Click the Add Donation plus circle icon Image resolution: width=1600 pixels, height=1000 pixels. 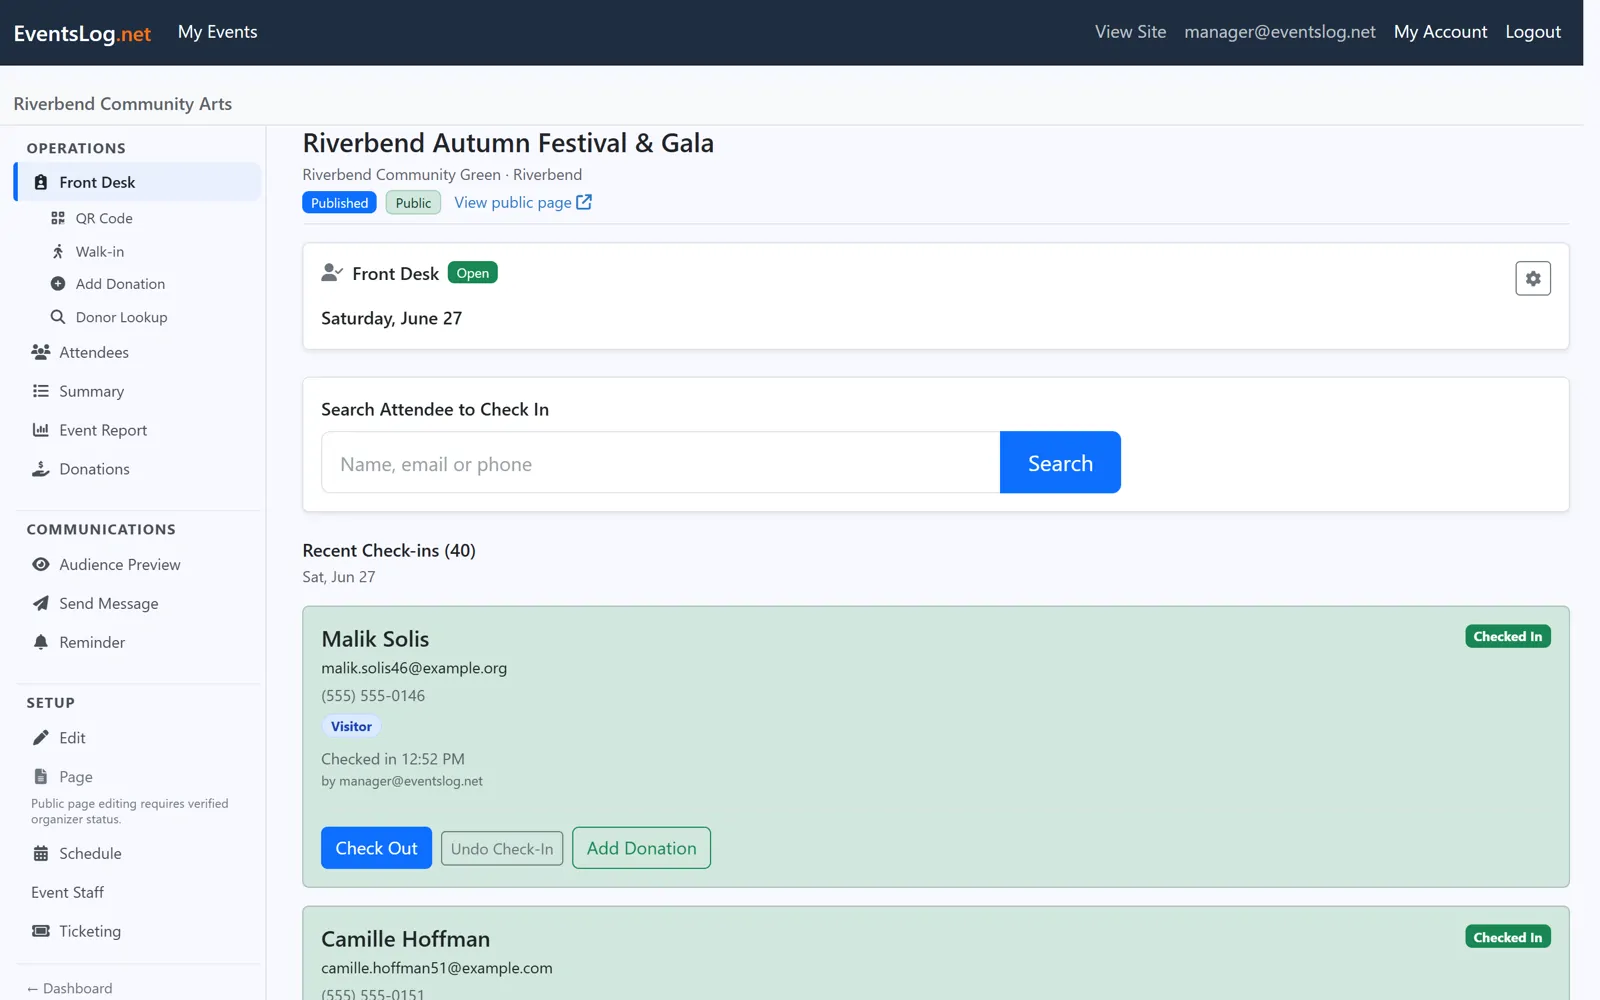[58, 284]
